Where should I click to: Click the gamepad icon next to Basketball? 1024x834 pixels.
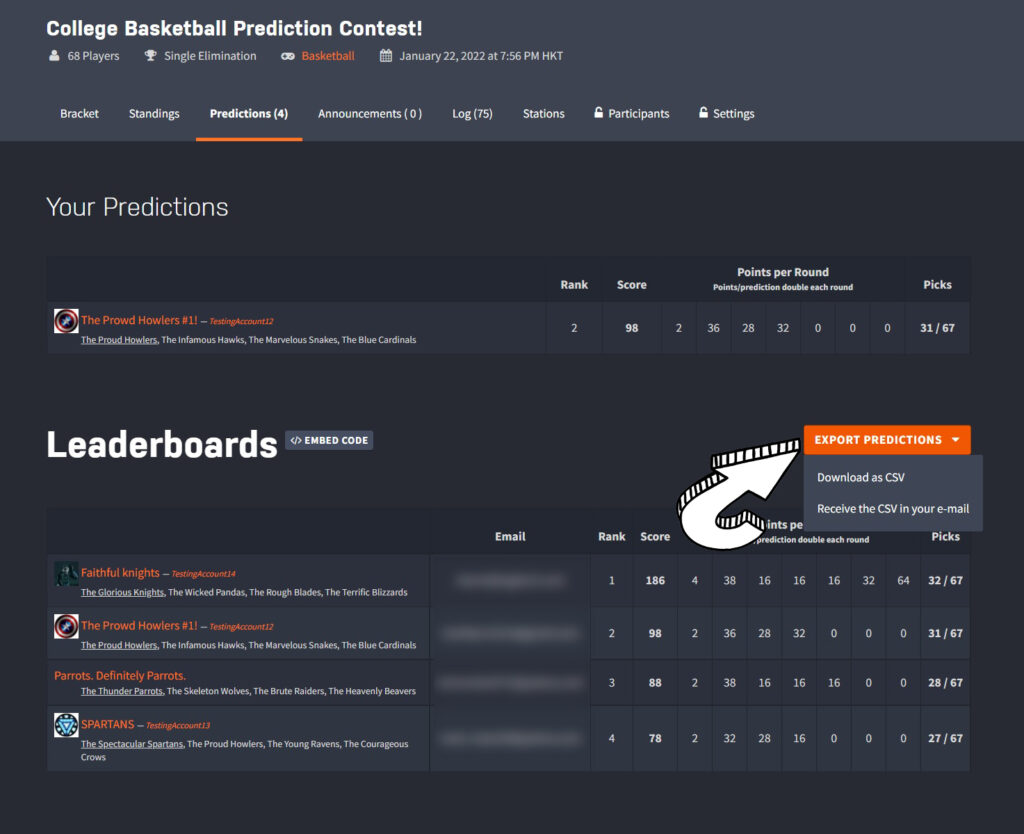pyautogui.click(x=287, y=56)
